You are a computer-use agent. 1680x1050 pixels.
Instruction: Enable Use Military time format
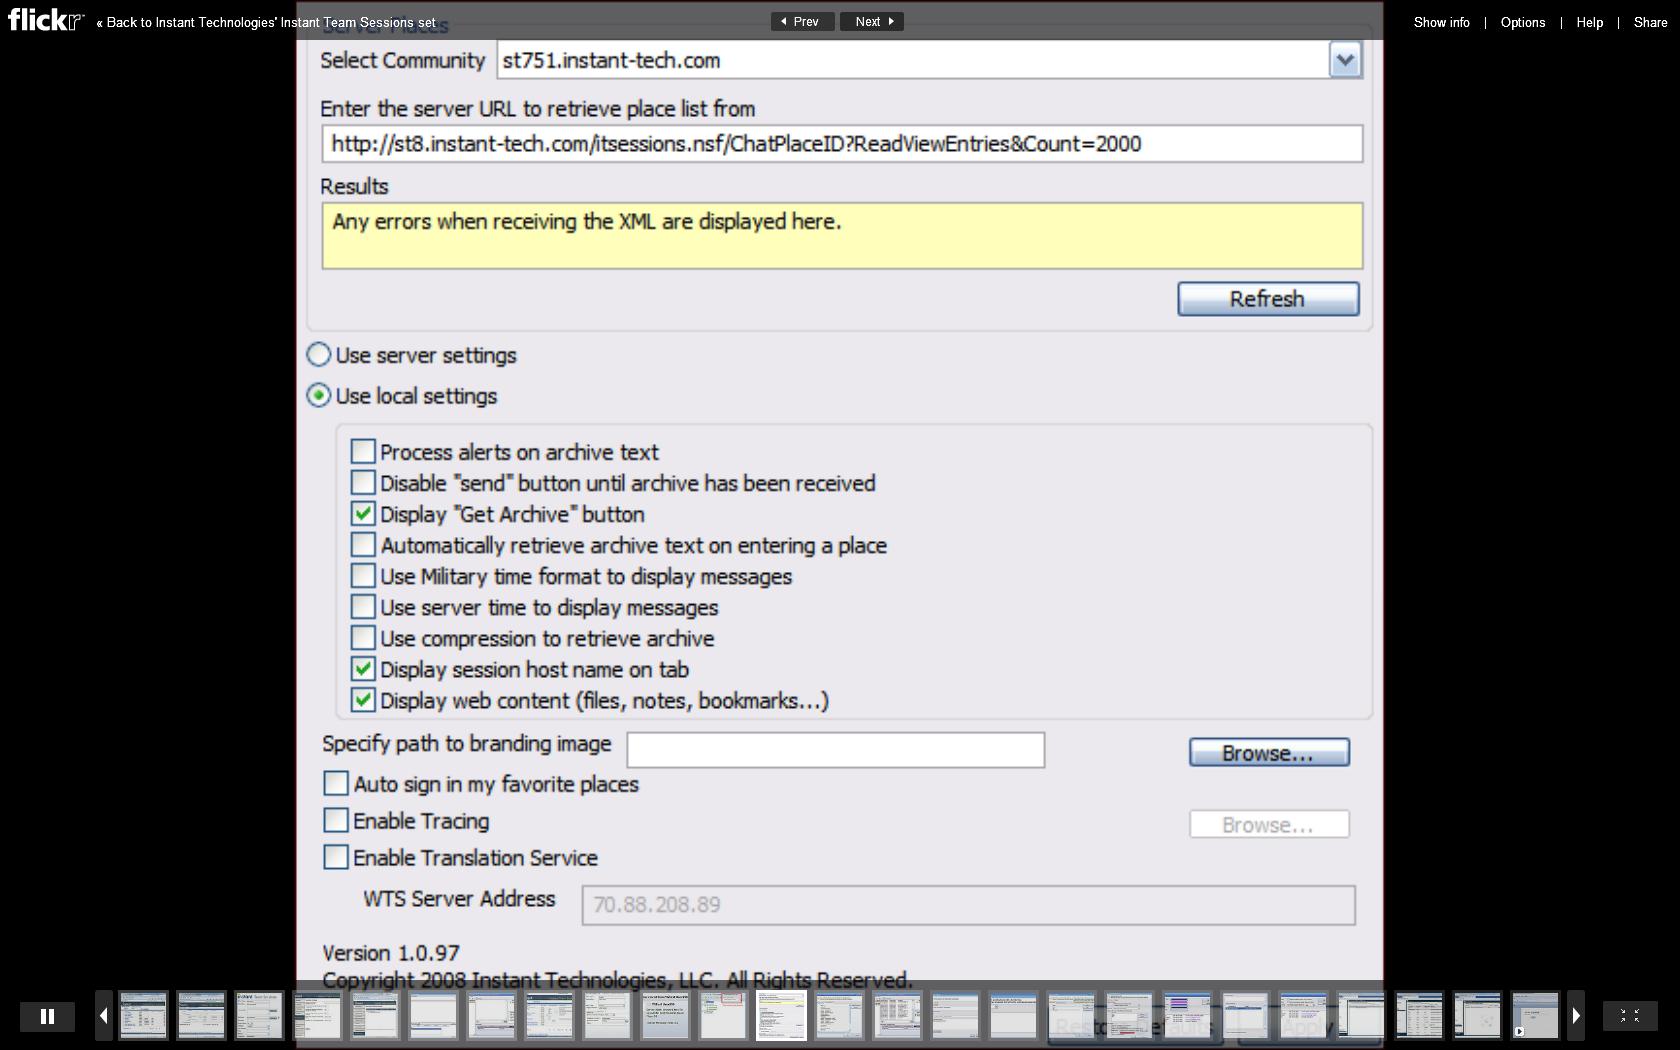363,576
